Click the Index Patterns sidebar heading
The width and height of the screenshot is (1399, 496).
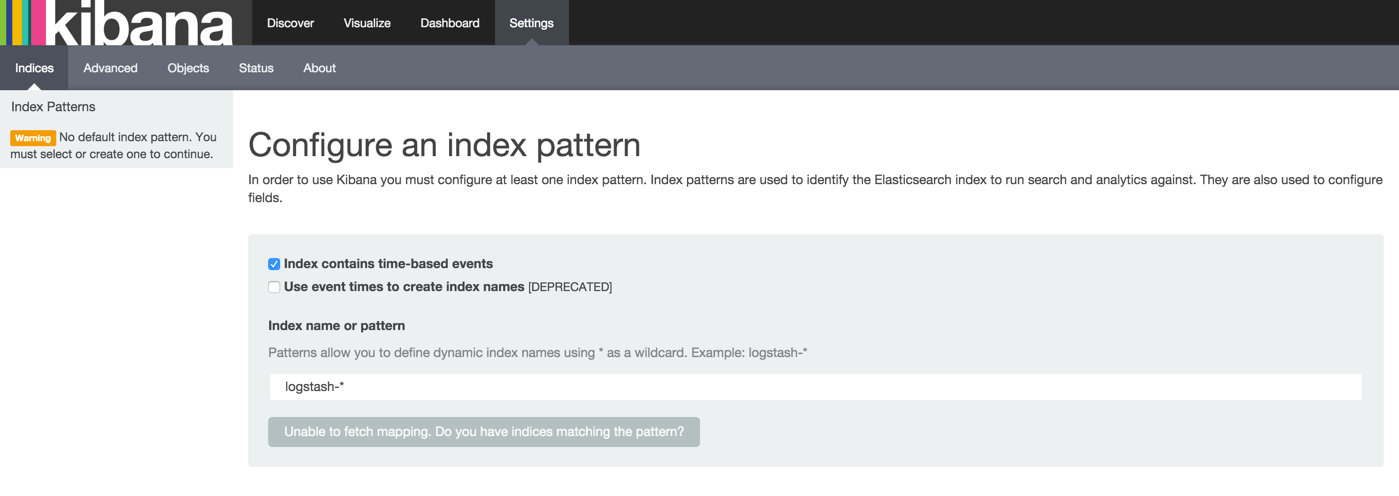pos(53,107)
